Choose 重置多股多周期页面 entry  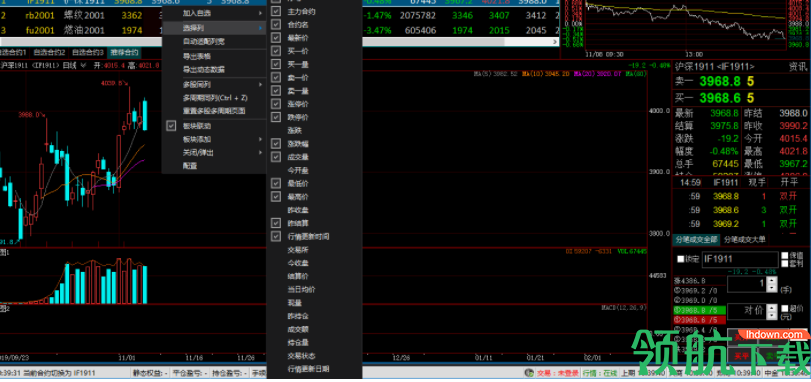(214, 111)
